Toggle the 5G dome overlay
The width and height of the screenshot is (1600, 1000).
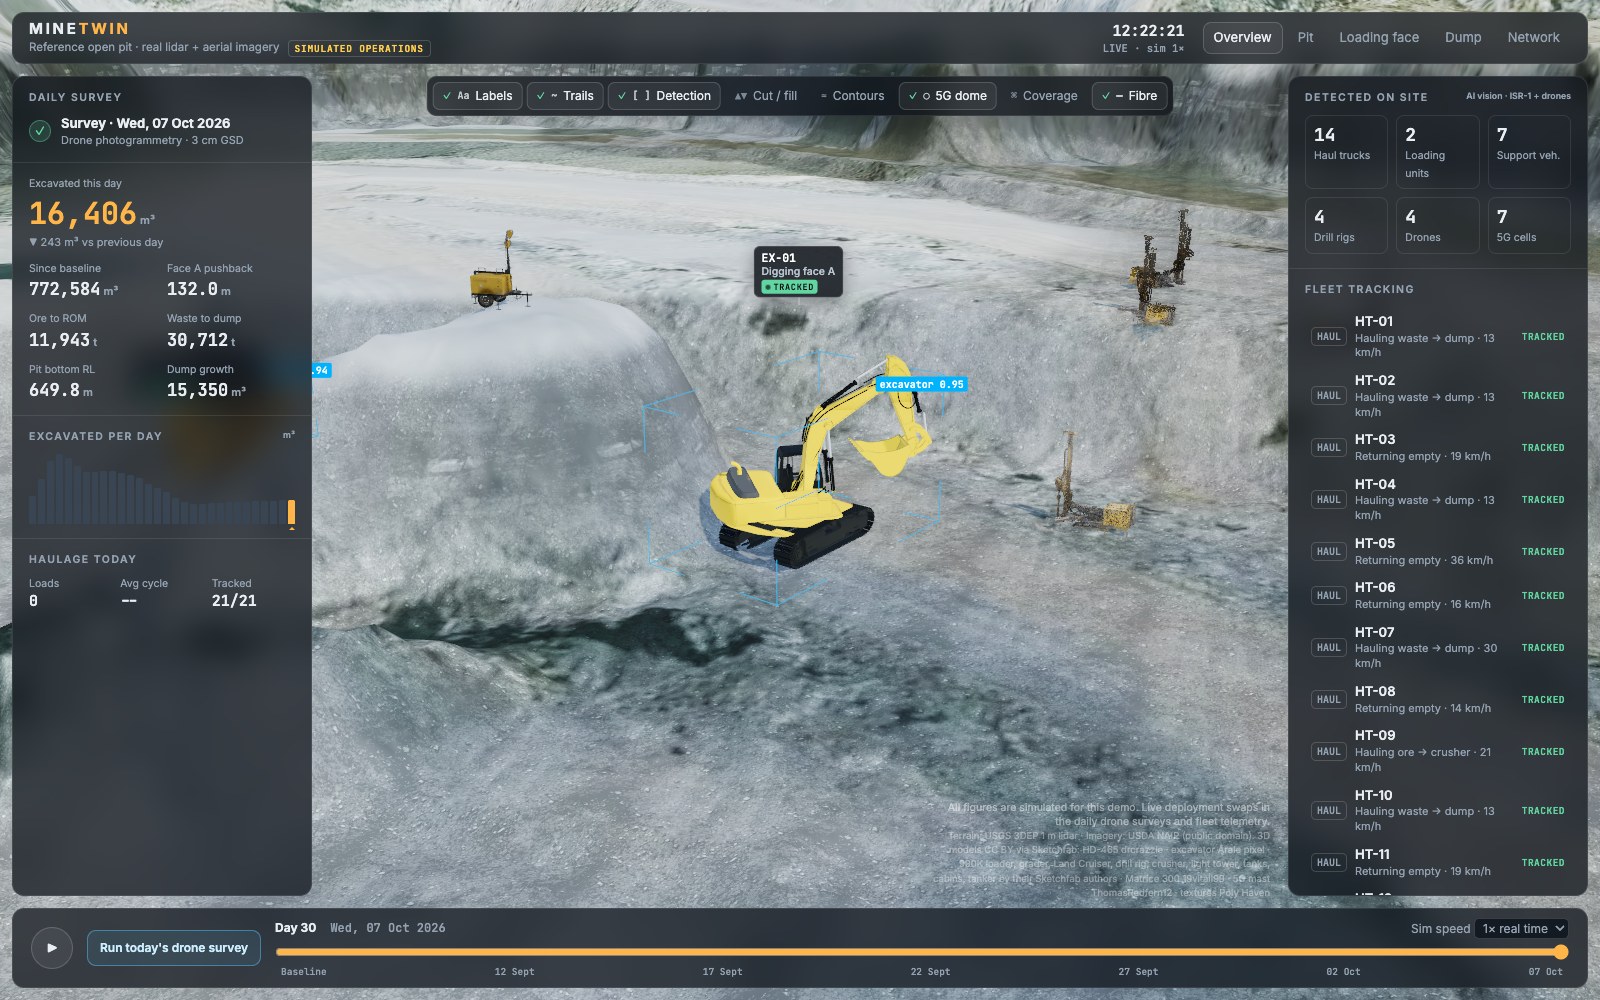pyautogui.click(x=947, y=96)
